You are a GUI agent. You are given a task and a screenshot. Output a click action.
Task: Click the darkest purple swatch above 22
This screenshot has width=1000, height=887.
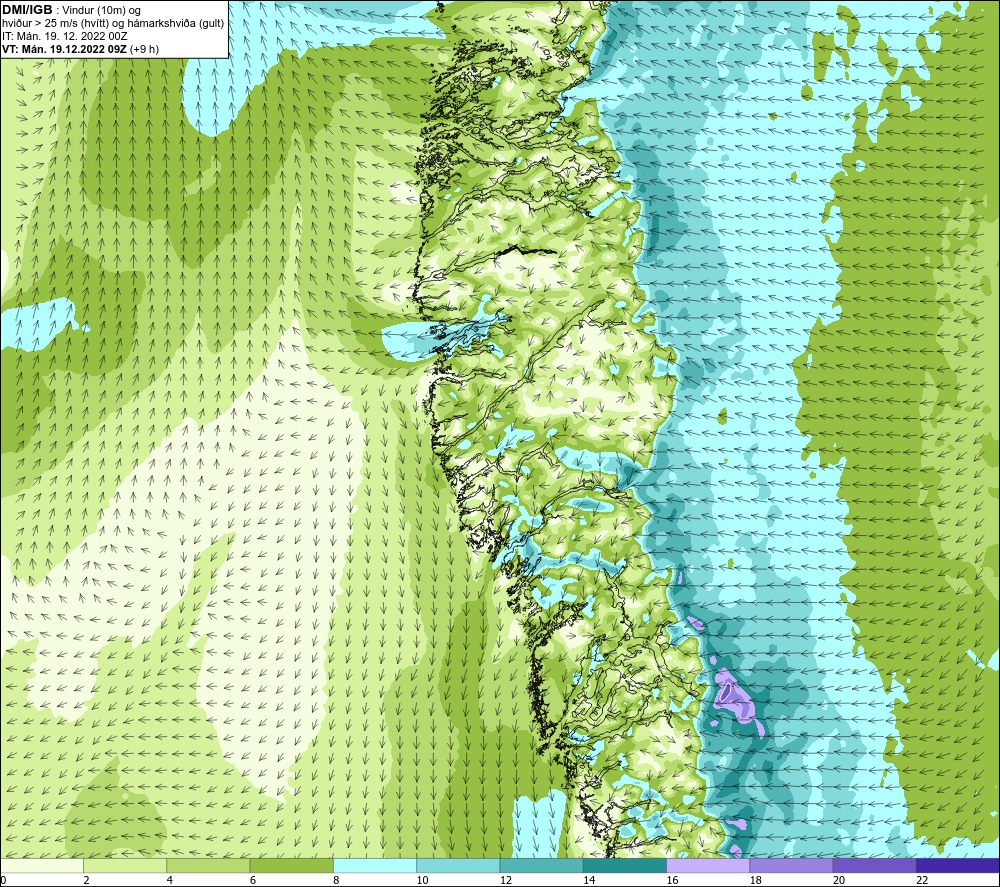pos(957,865)
